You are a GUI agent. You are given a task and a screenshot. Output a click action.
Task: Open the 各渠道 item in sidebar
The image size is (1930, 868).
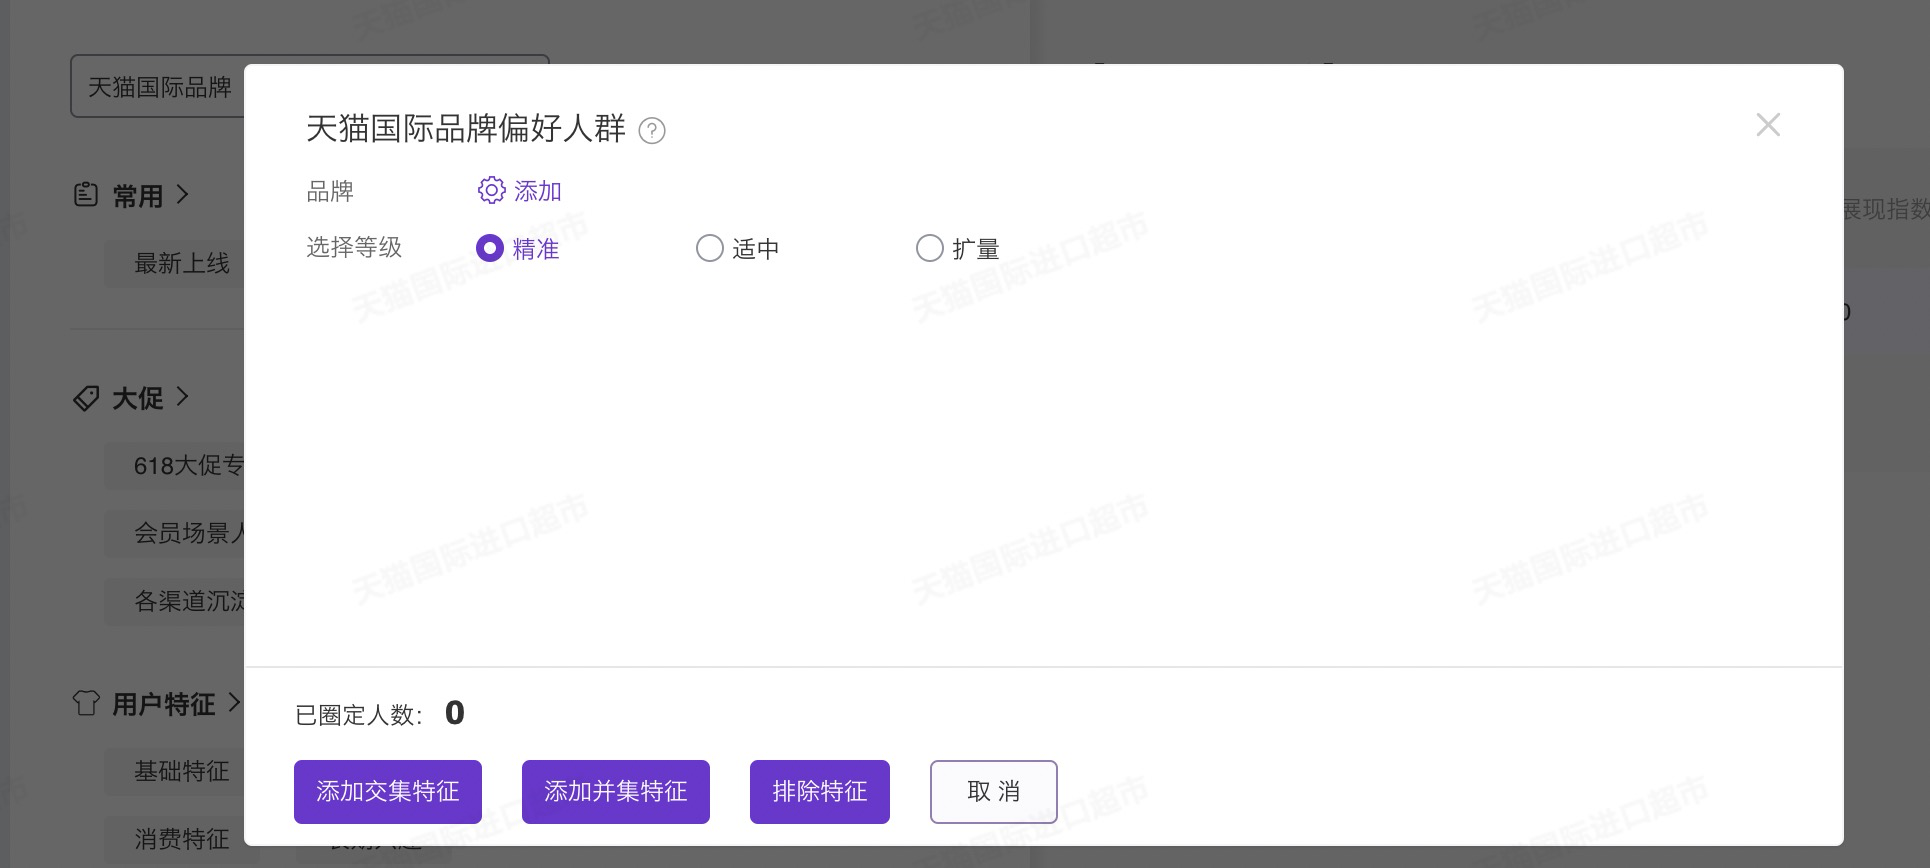pos(175,601)
